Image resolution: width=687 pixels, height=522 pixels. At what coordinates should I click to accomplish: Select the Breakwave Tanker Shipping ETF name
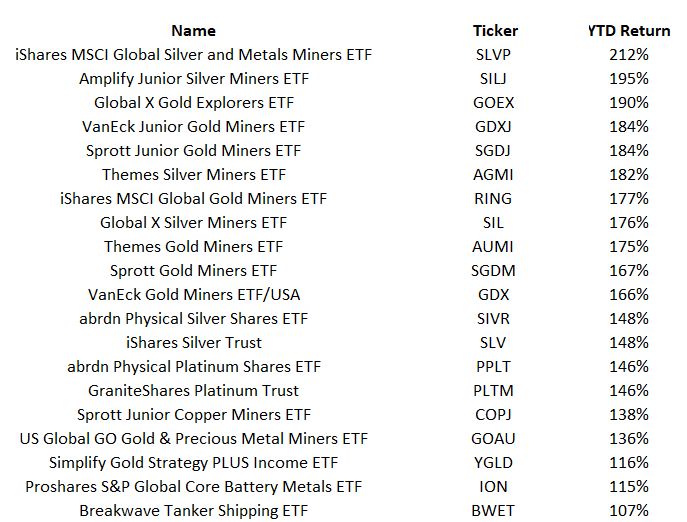194,510
